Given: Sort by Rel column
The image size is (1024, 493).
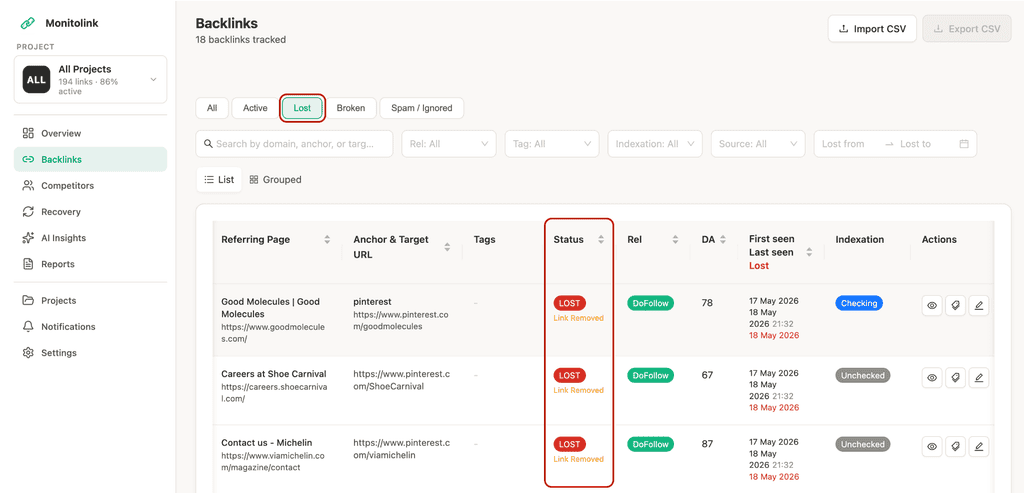Looking at the screenshot, I should point(675,240).
